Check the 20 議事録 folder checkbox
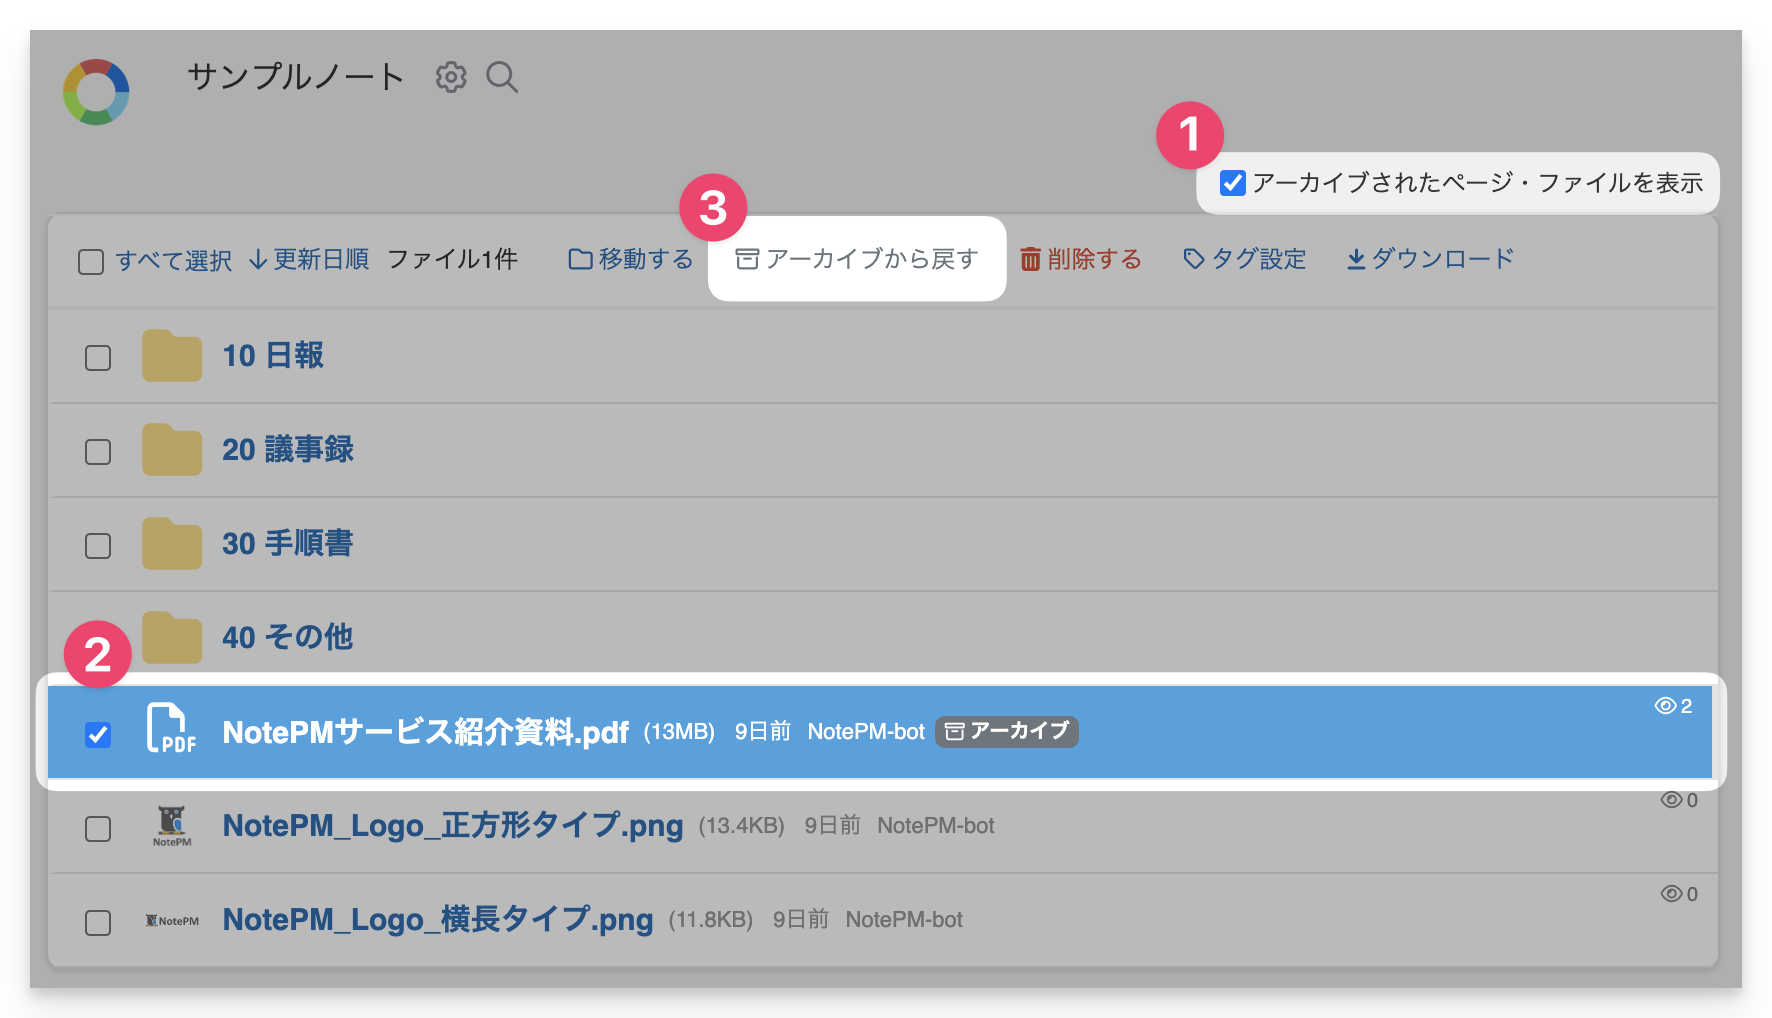Image resolution: width=1772 pixels, height=1018 pixels. (98, 452)
